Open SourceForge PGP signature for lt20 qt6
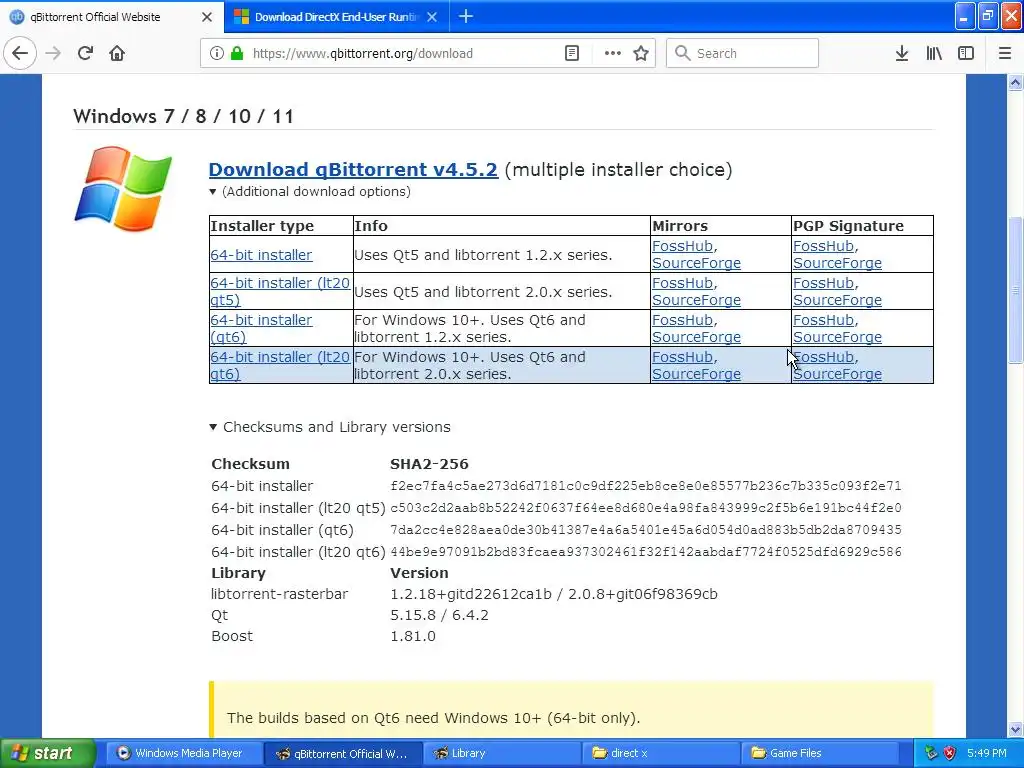1024x768 pixels. pyautogui.click(x=837, y=374)
